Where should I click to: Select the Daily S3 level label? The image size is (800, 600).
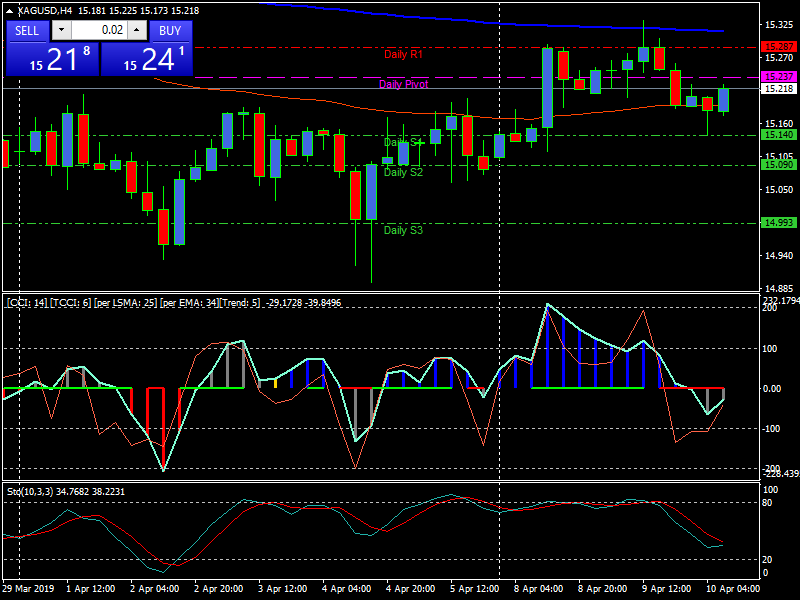403,230
